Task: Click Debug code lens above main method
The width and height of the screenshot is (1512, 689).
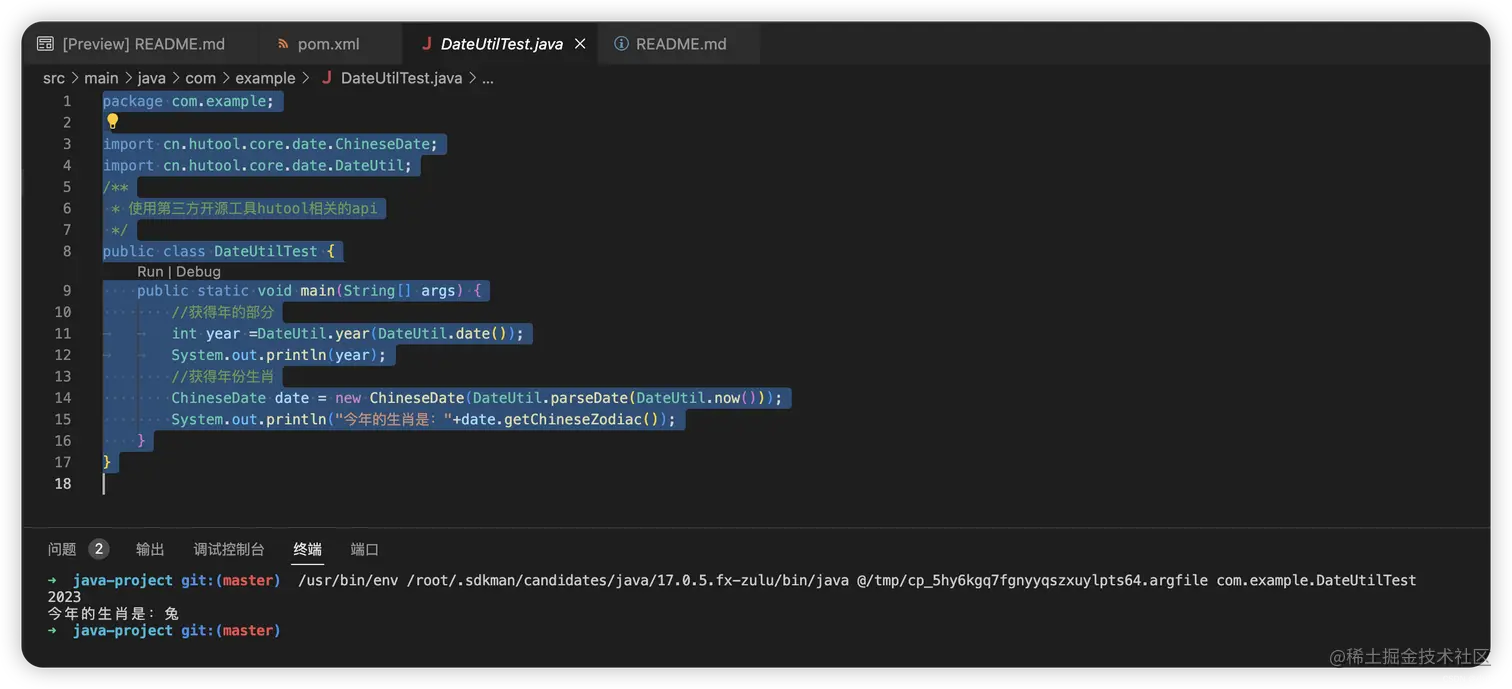Action: [x=198, y=272]
